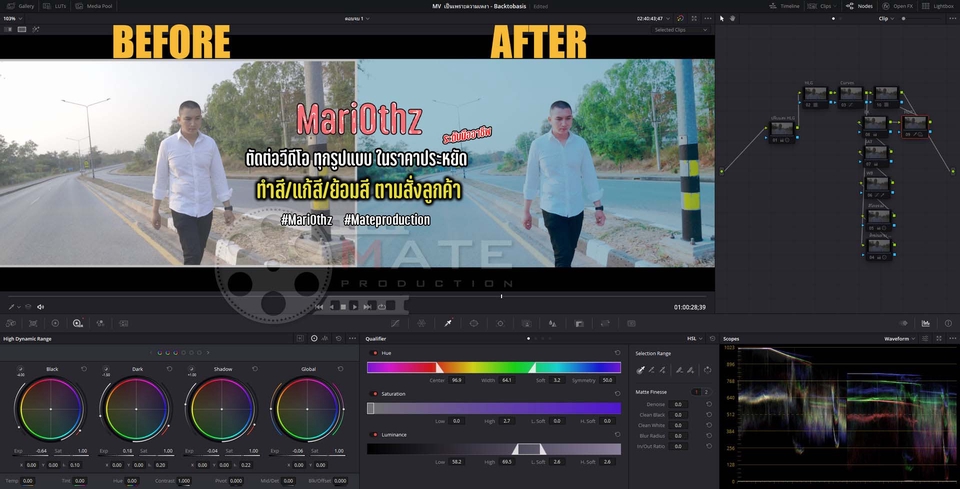Open the Color Wheels palette
The height and width of the screenshot is (489, 960).
coord(55,323)
